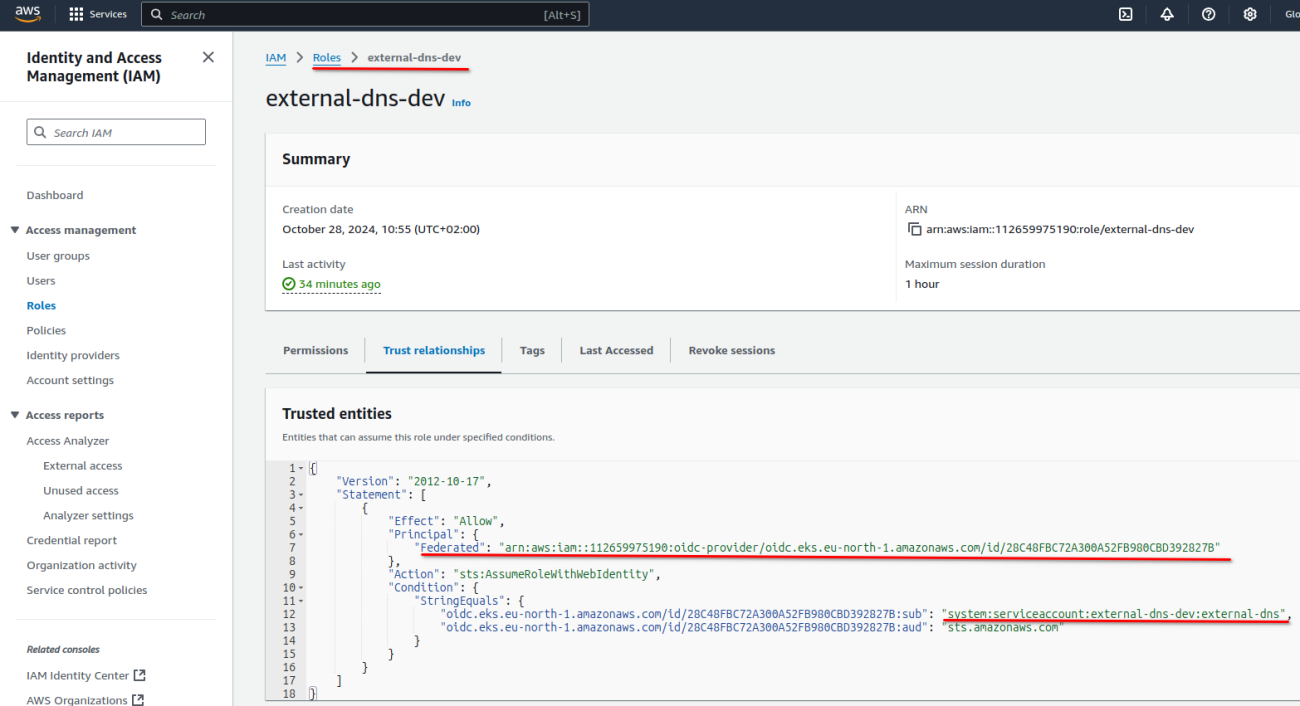Click the 34 minutes ago last activity
This screenshot has height=706, width=1300.
[x=332, y=284]
